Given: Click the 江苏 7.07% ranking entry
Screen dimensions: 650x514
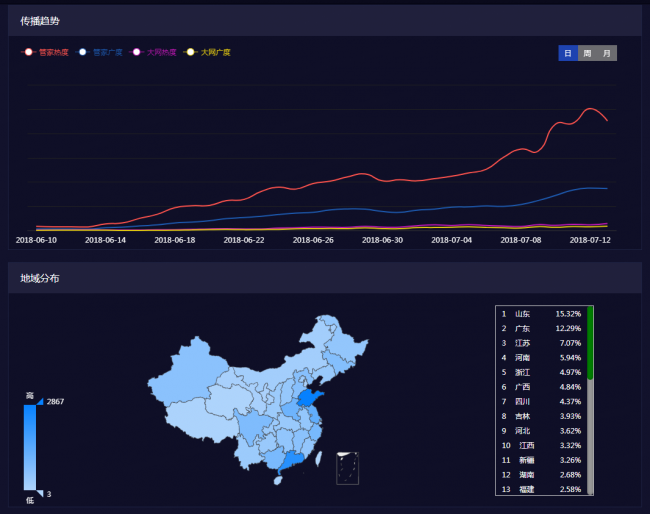Looking at the screenshot, I should tap(542, 343).
